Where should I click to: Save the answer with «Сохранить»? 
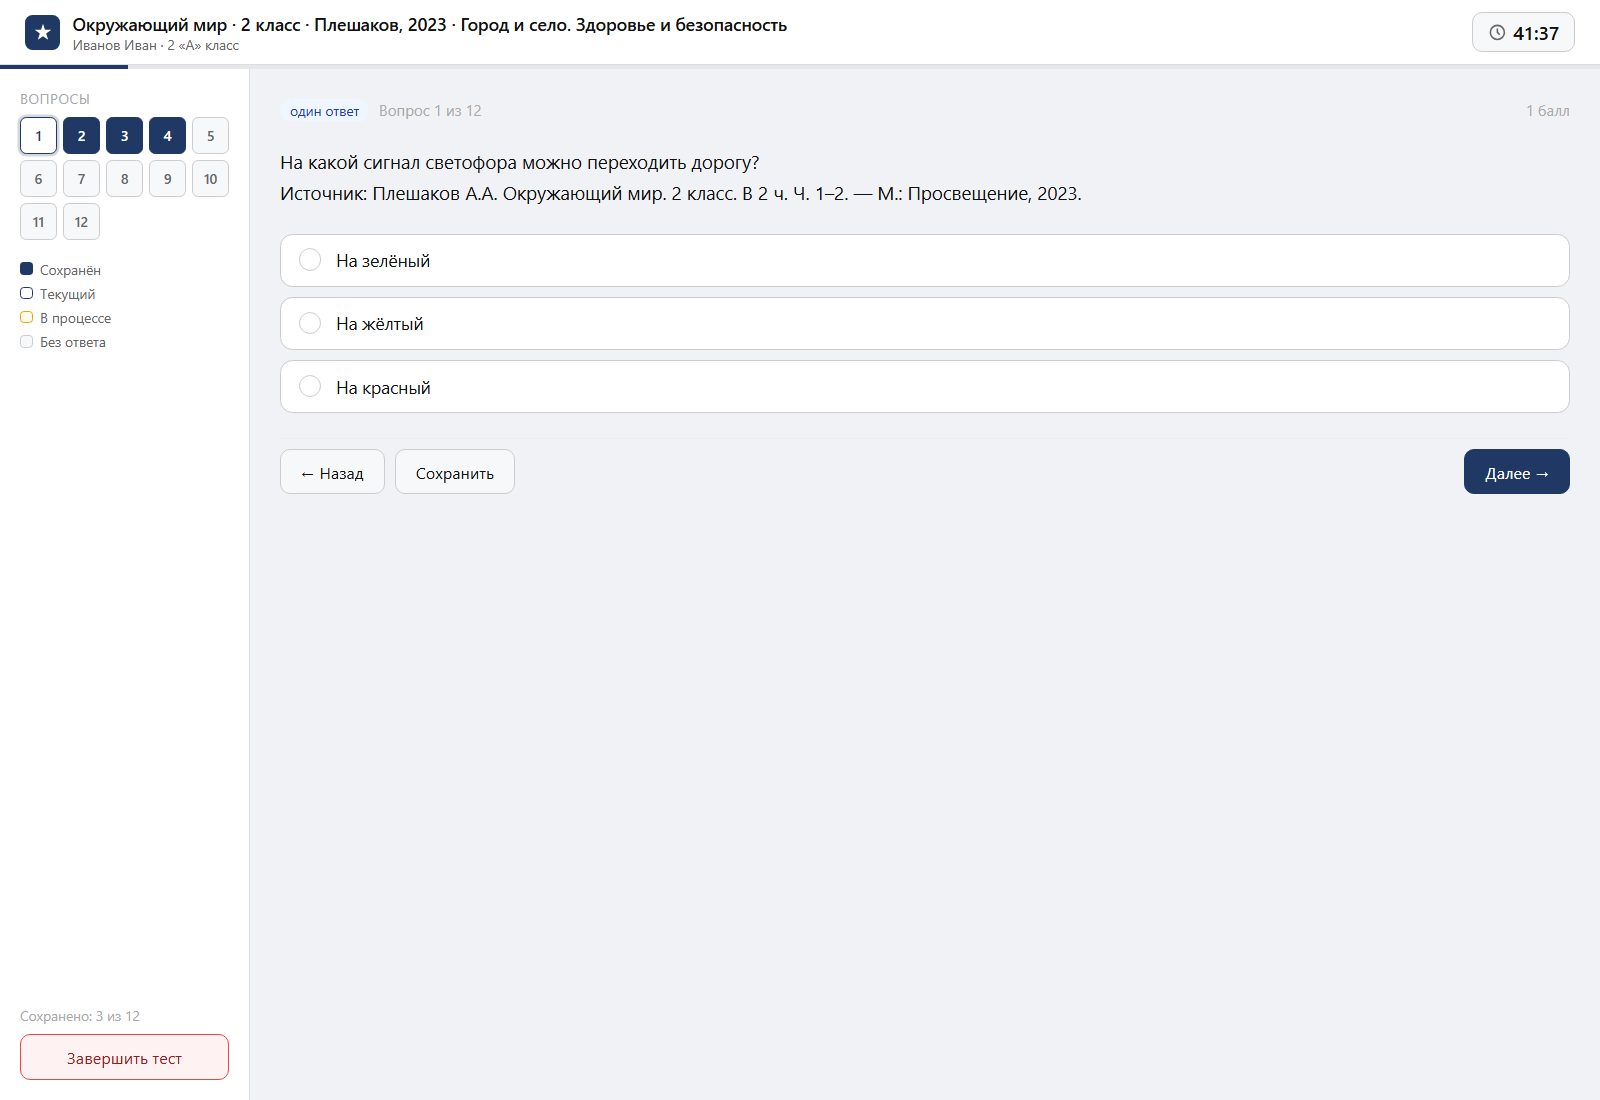click(x=455, y=472)
